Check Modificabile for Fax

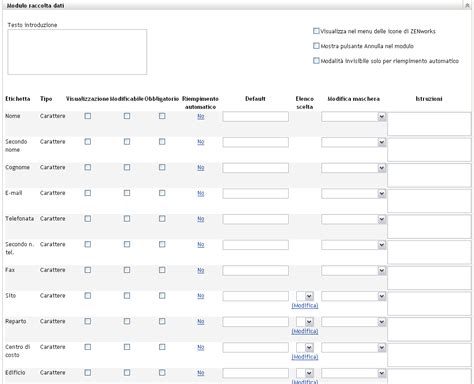[x=127, y=270]
